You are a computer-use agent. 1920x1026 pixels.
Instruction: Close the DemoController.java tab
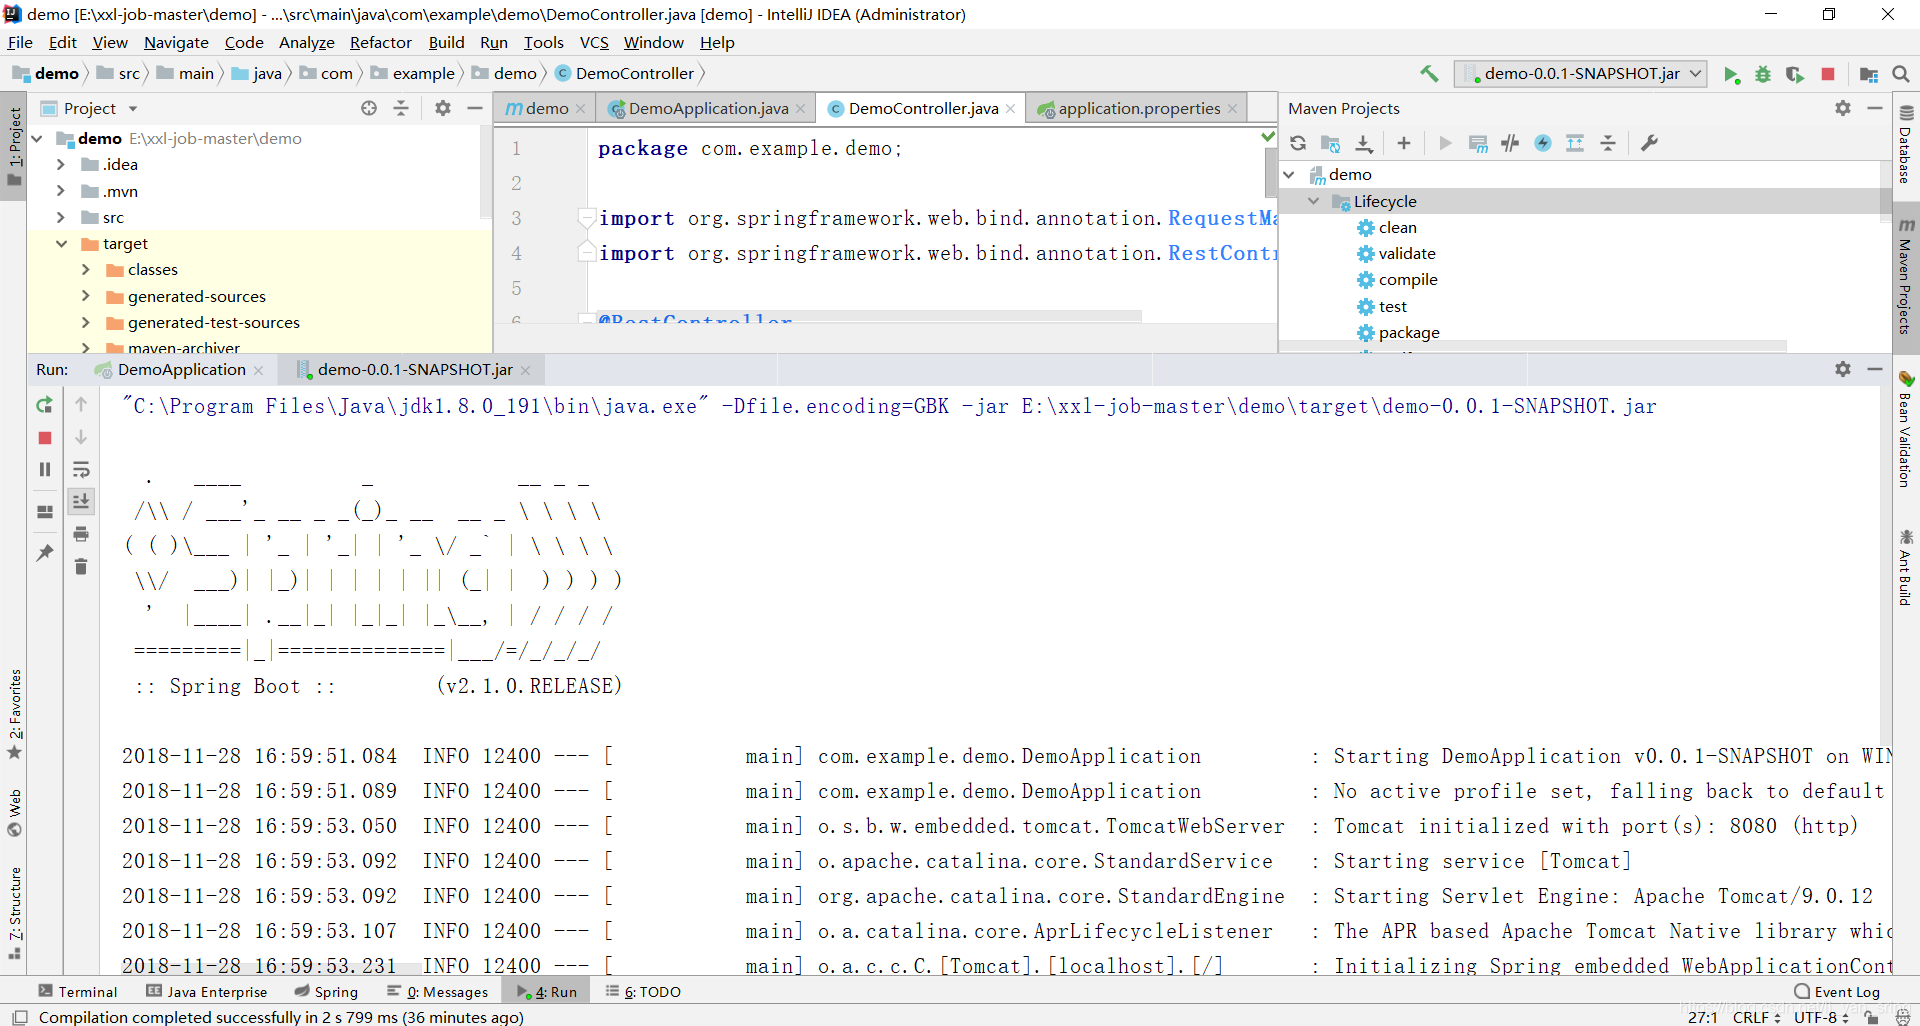click(x=1010, y=109)
